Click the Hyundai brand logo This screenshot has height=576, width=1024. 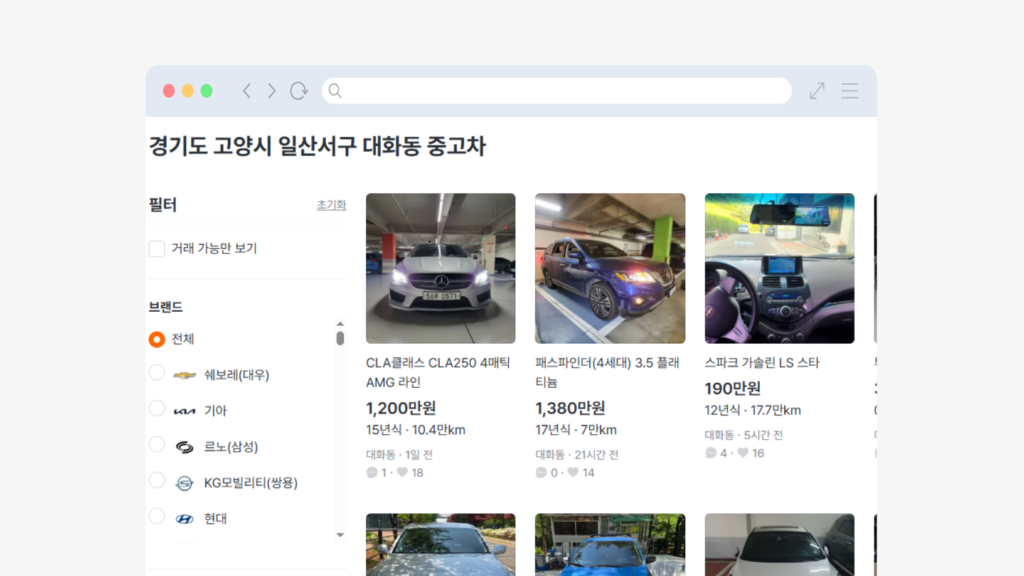tap(184, 519)
